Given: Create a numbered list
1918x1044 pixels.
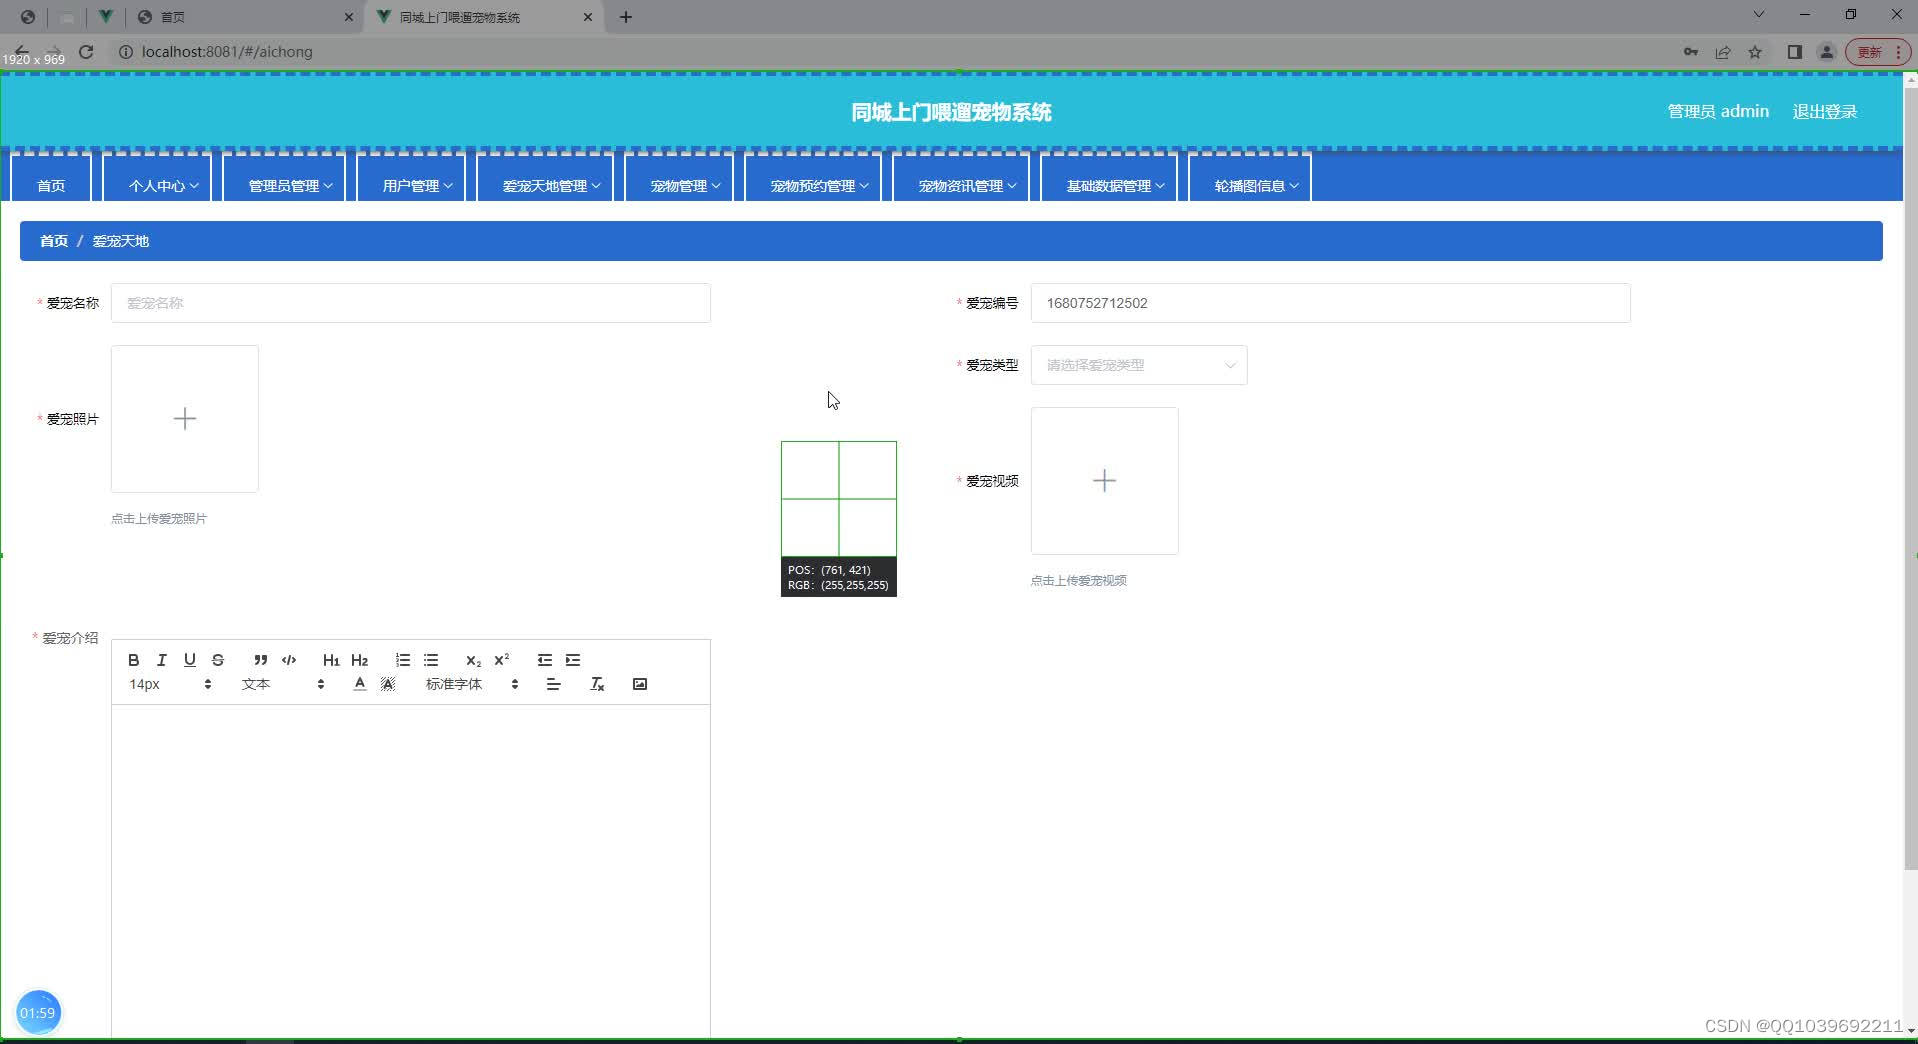Looking at the screenshot, I should pos(403,660).
